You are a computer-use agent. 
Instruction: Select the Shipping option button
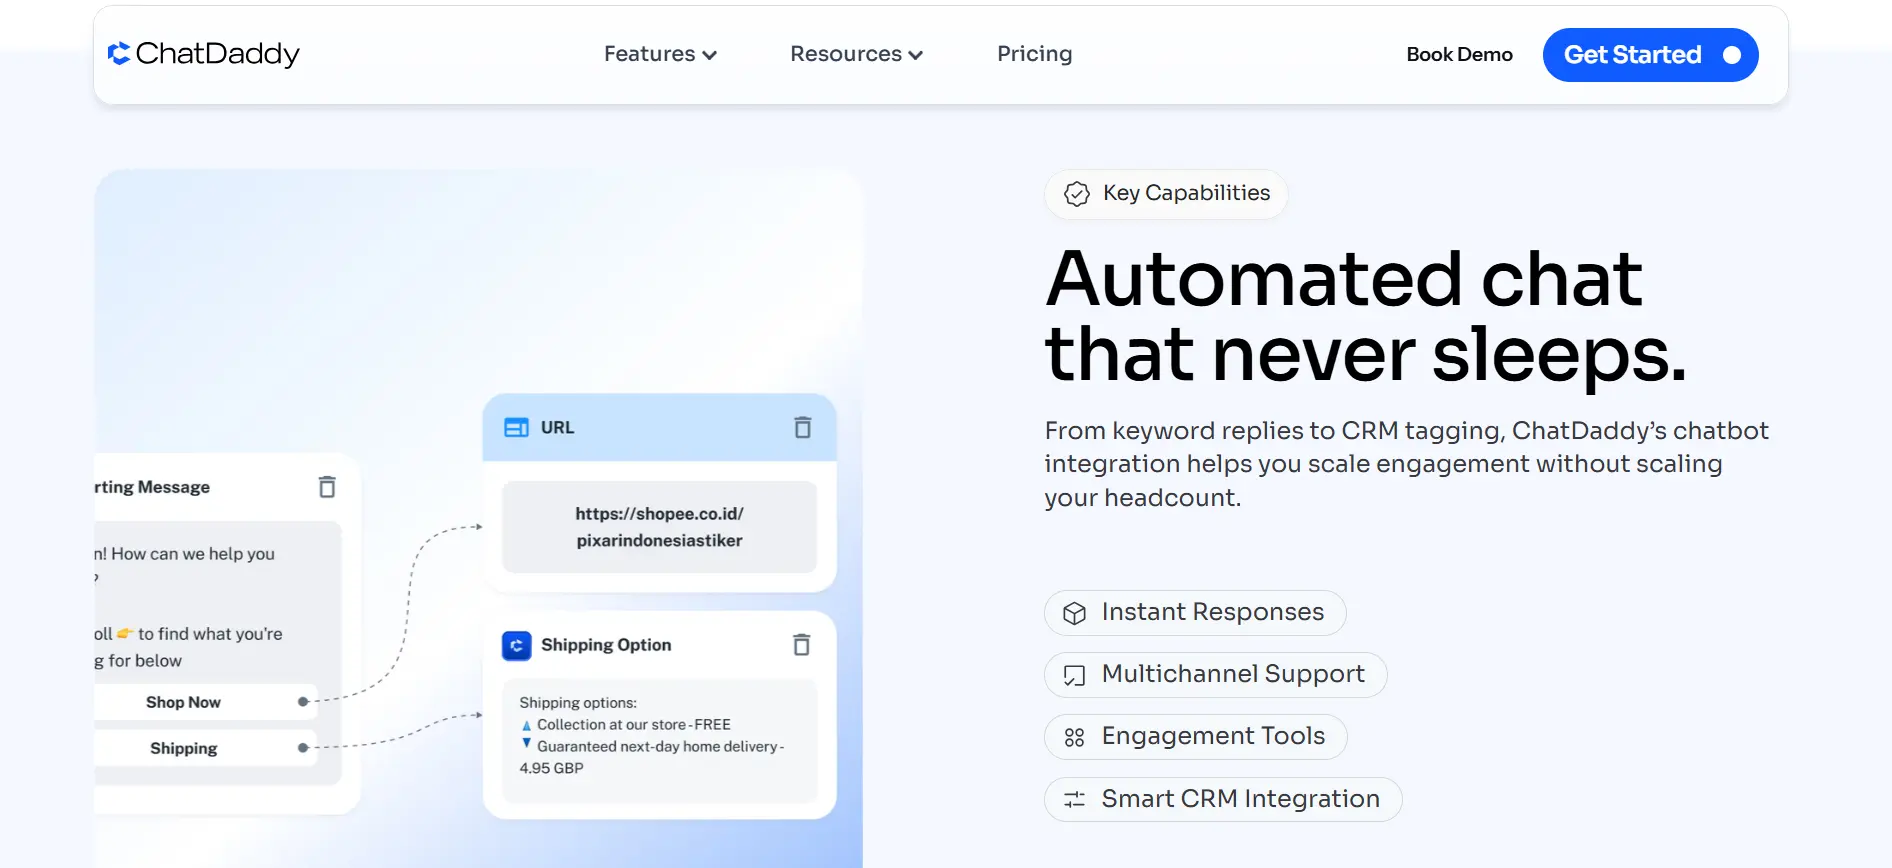[x=184, y=748]
